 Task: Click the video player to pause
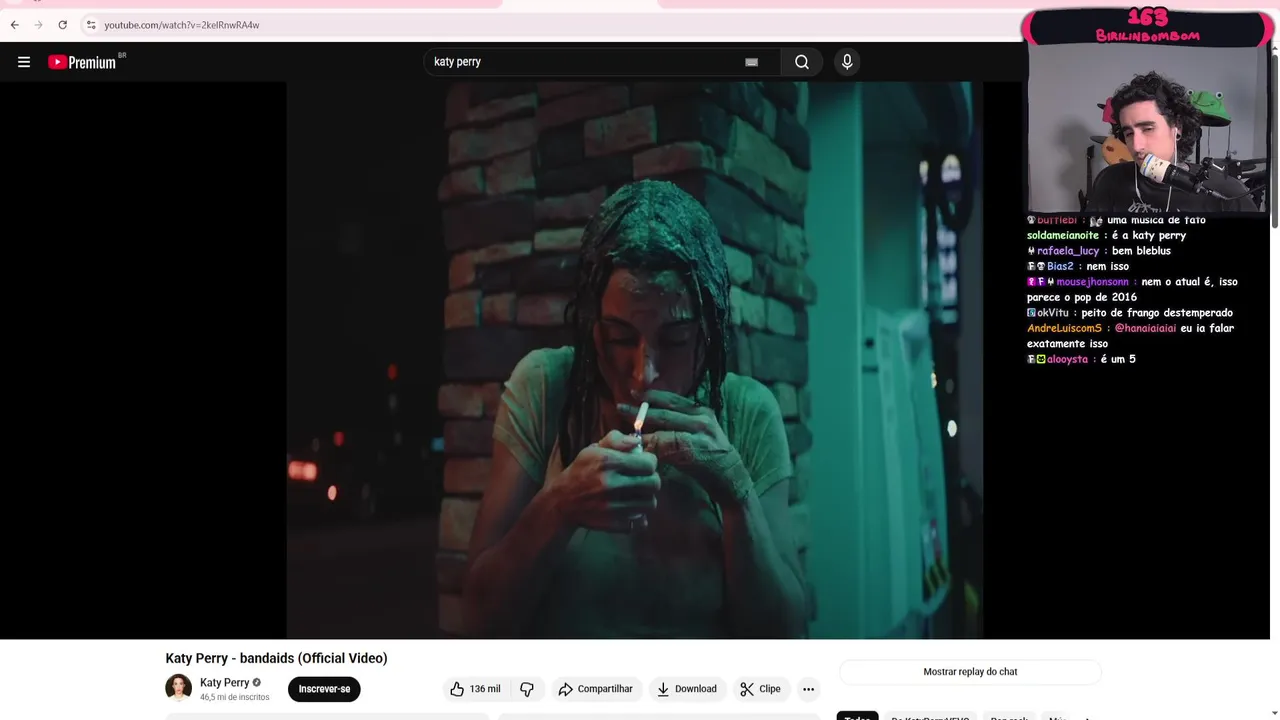coord(634,360)
